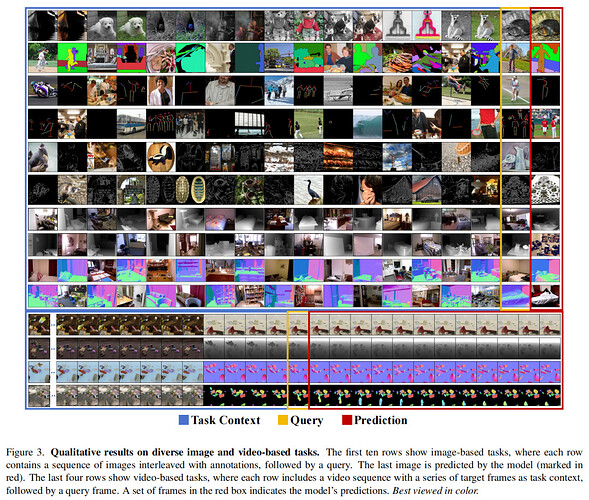This screenshot has width=589, height=500.
Task: Click the Task Context legend label
Action: 225,420
